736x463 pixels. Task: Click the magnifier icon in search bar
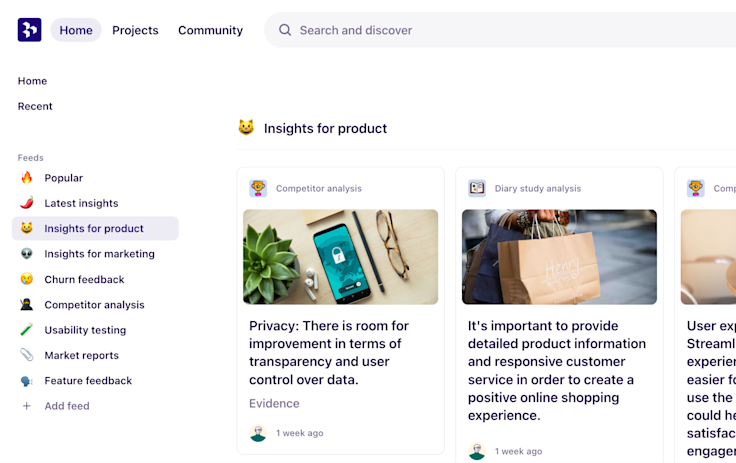[x=285, y=30]
